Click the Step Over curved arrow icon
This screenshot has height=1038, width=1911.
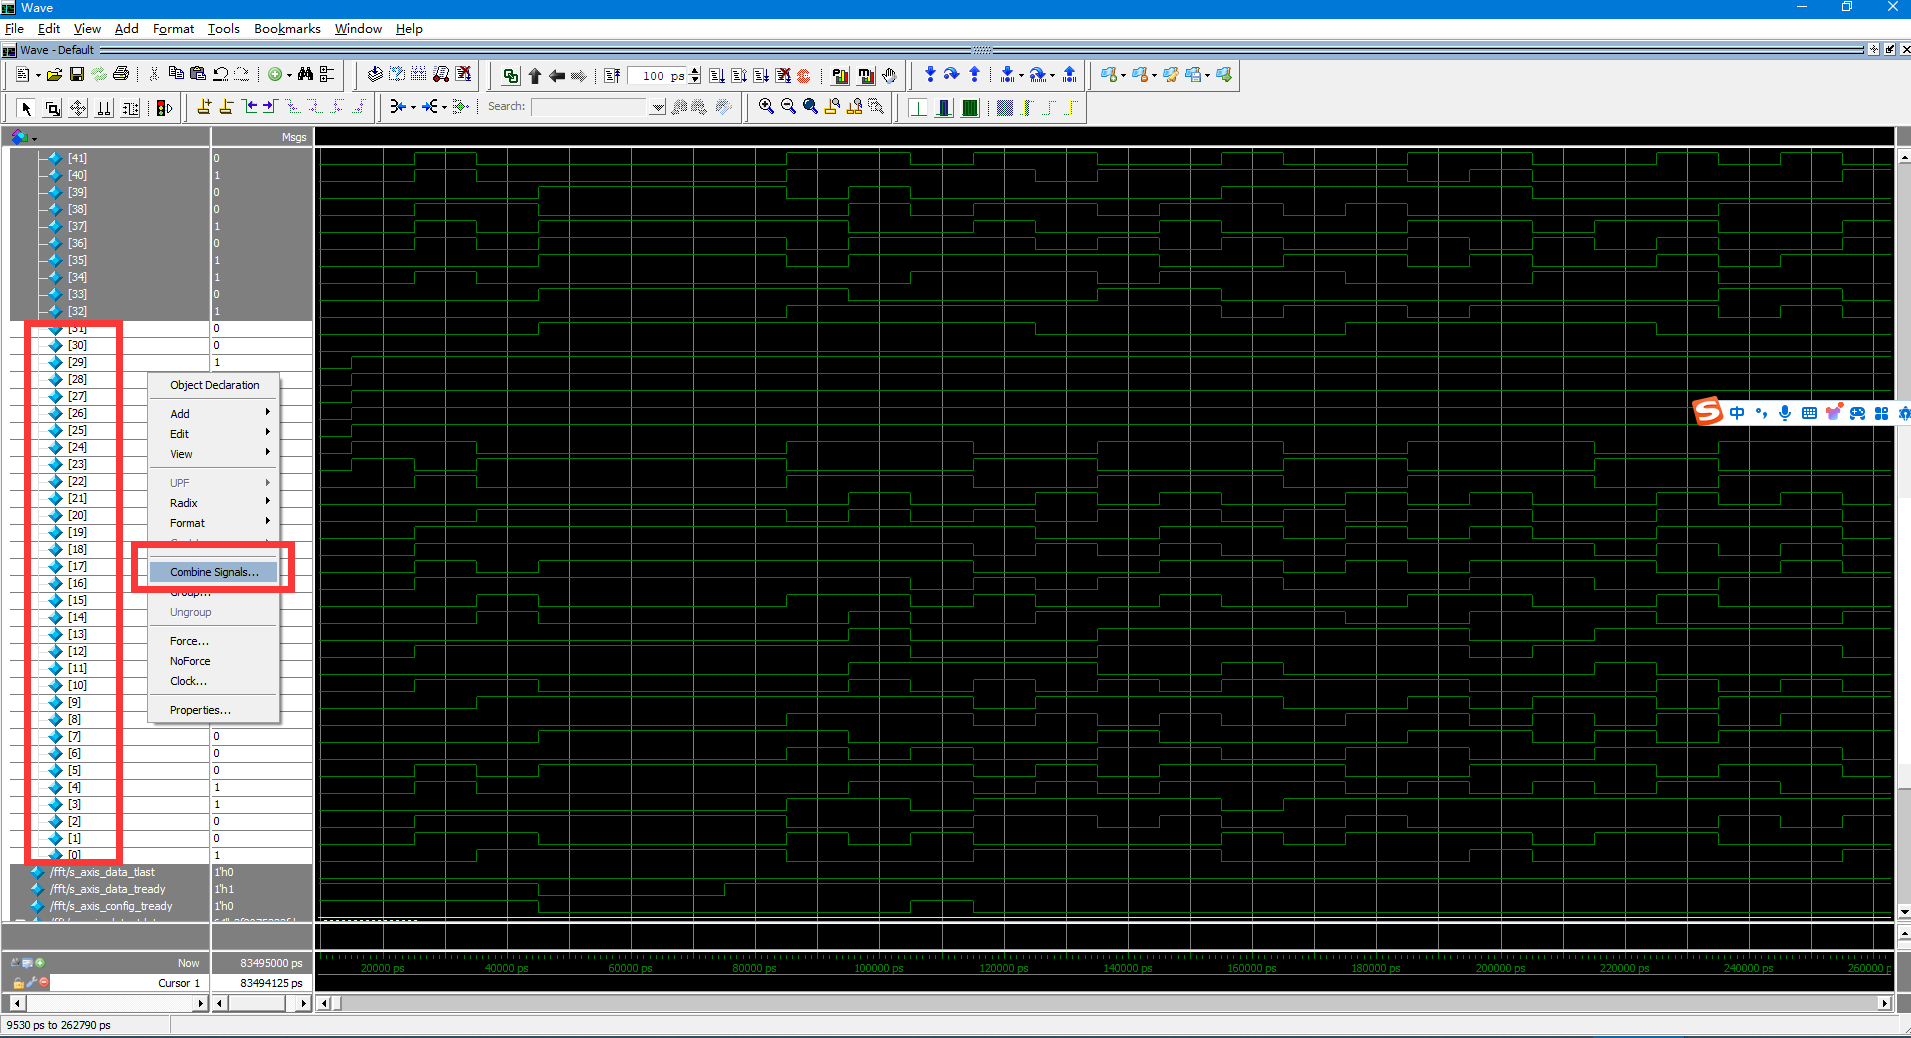tap(952, 75)
